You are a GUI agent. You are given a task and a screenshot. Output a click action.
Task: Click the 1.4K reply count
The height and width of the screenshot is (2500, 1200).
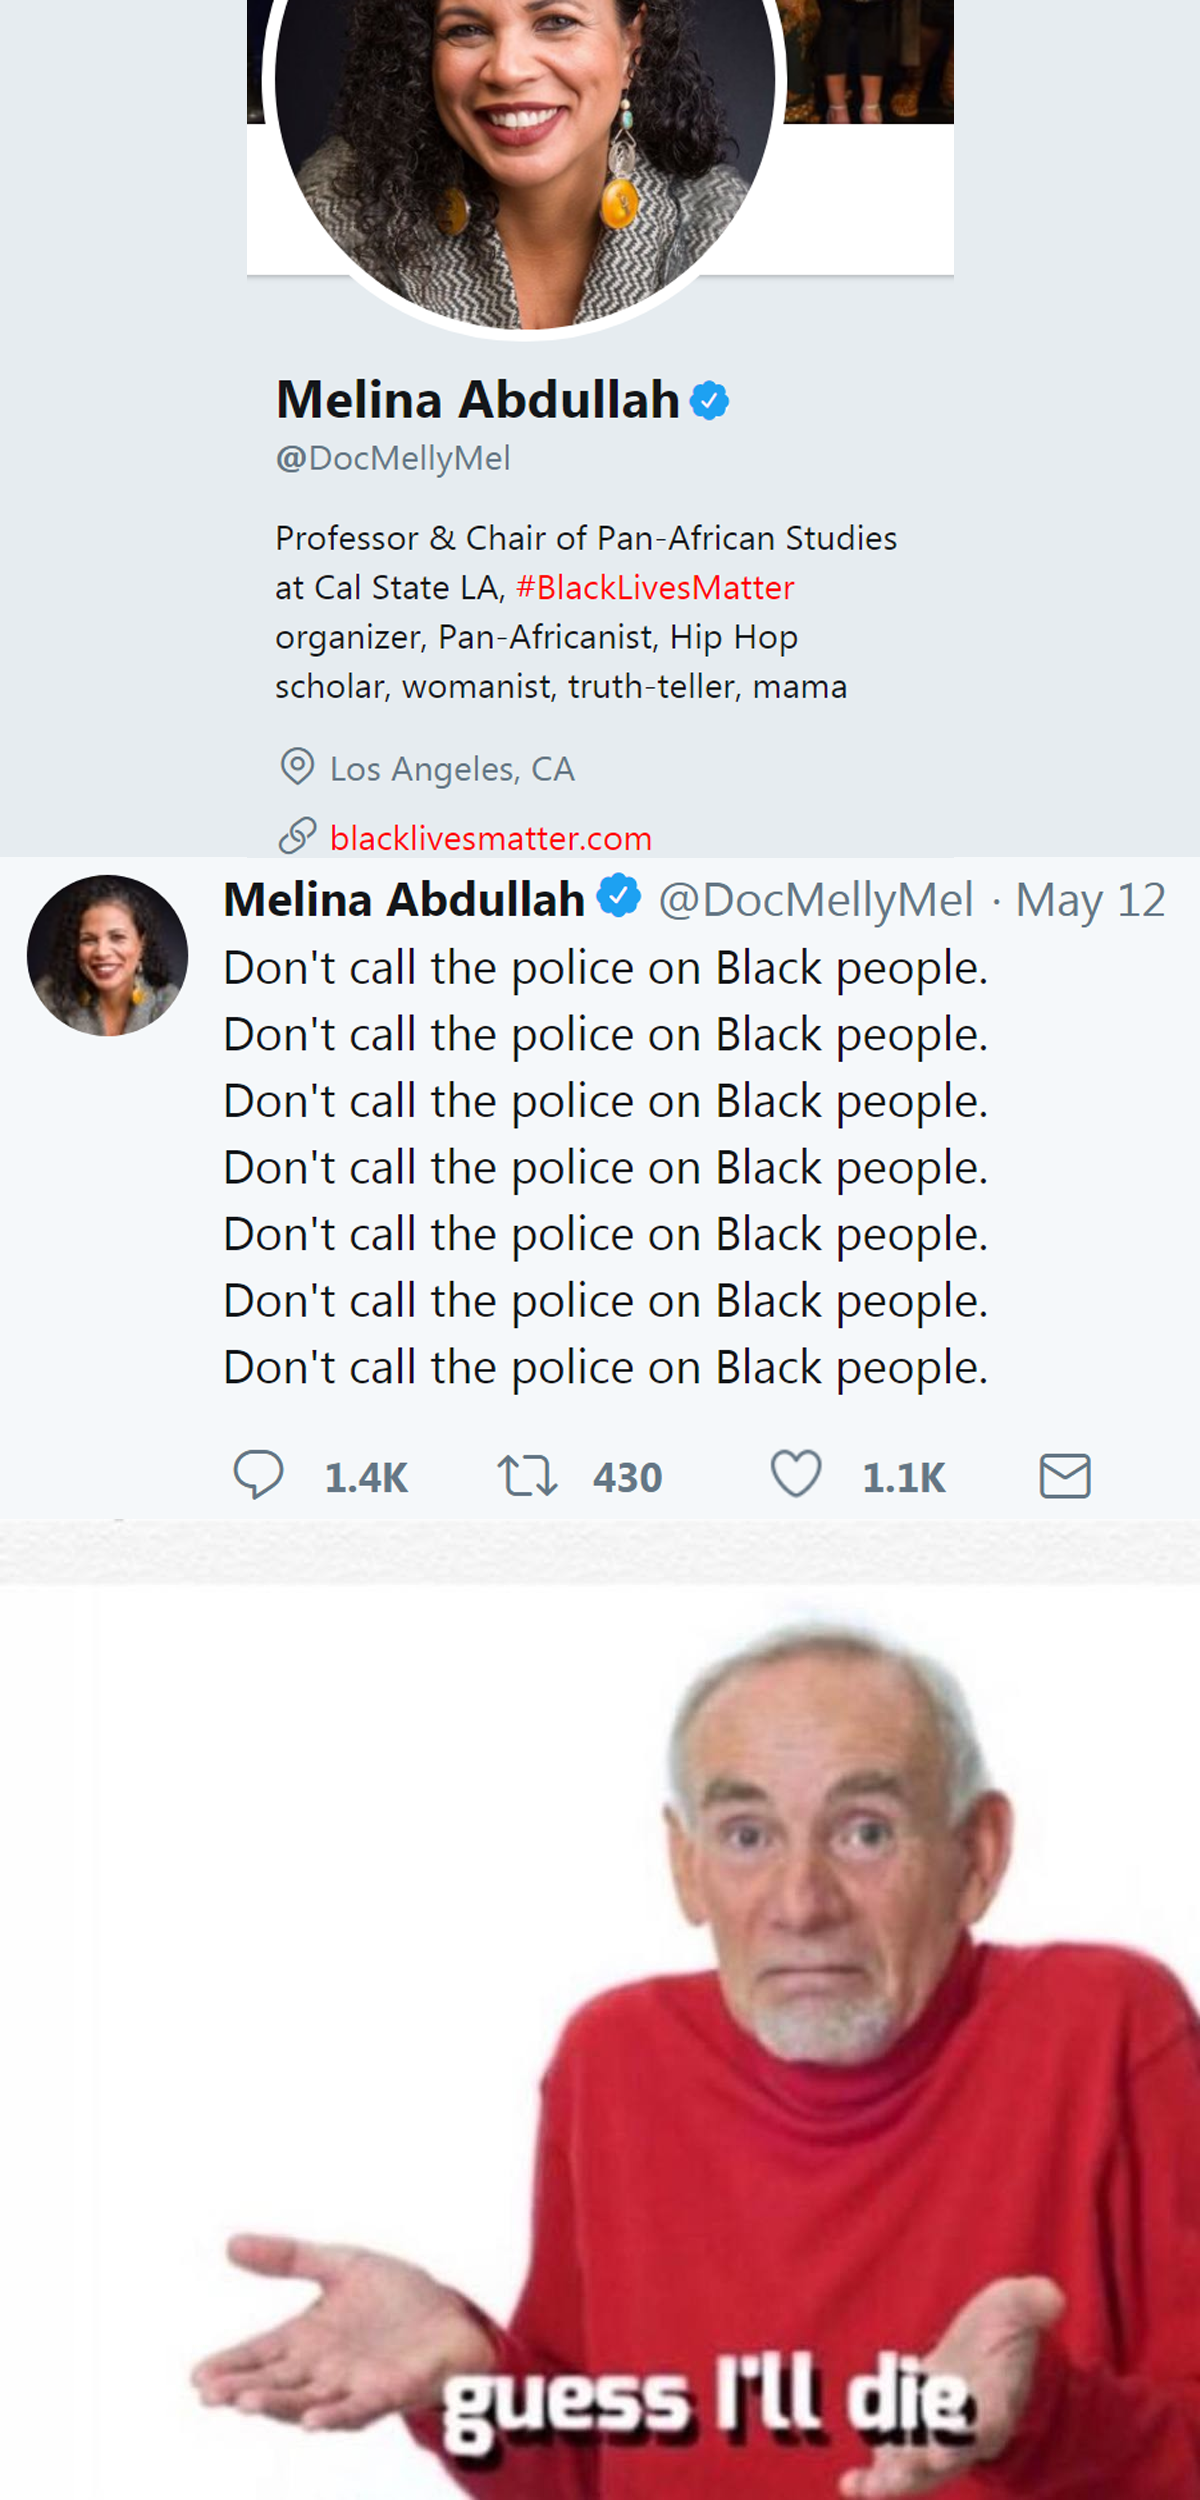point(366,1478)
